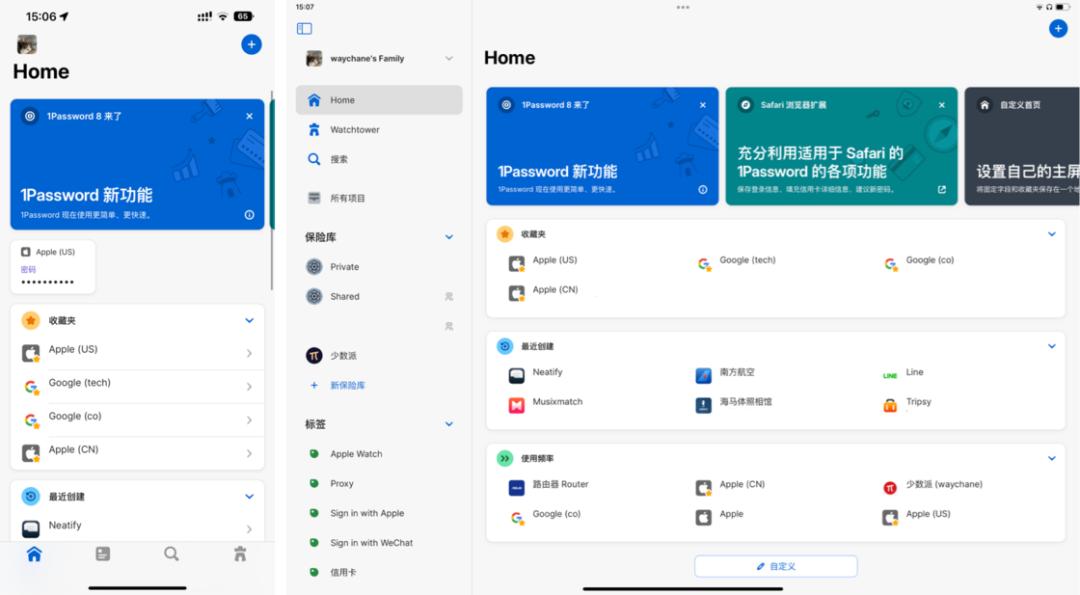
Task: Open Watchtower in the iPad sidebar
Action: (x=379, y=129)
